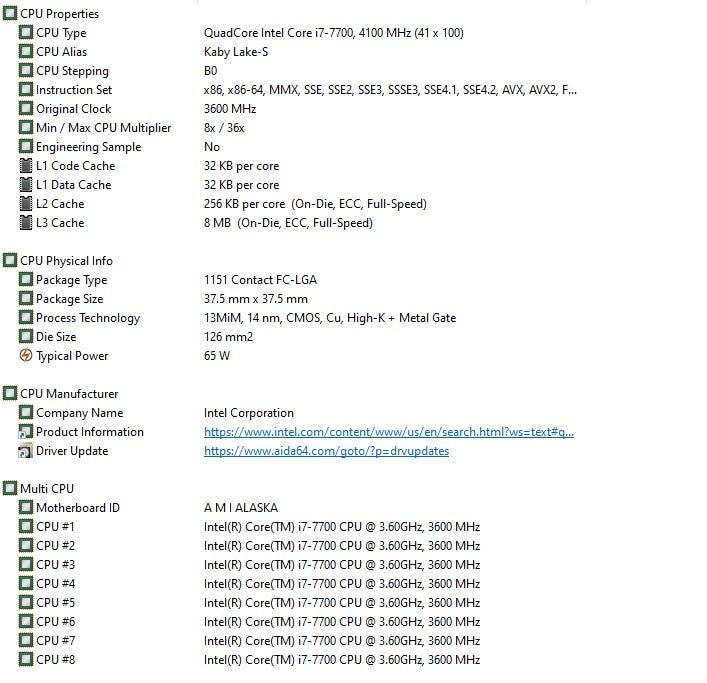This screenshot has height=683, width=707.
Task: Click the icon next to CPU Alias
Action: 26,51
